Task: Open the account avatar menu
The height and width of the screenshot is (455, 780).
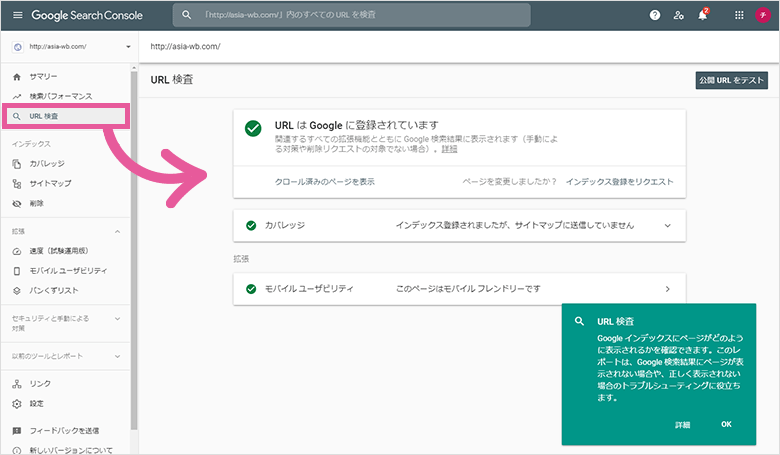Action: tap(763, 15)
